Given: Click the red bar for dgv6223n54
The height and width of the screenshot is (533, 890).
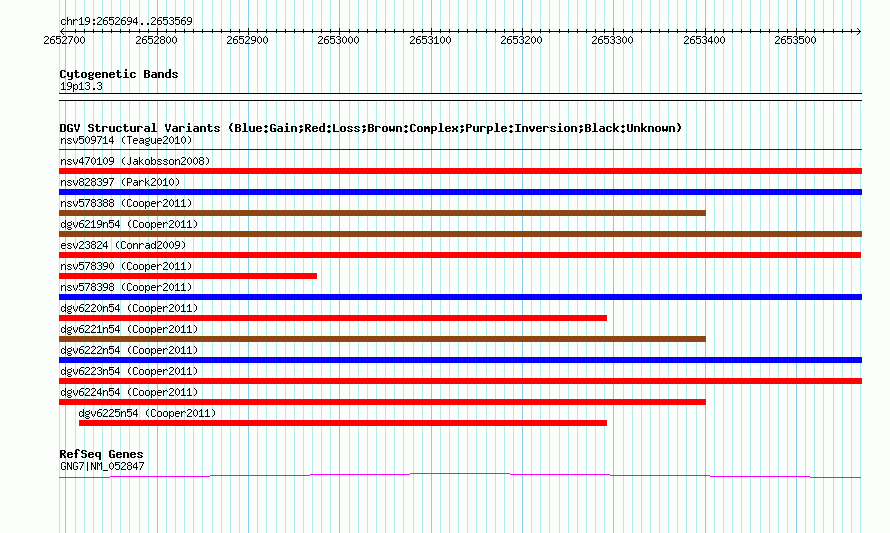Looking at the screenshot, I should [460, 381].
